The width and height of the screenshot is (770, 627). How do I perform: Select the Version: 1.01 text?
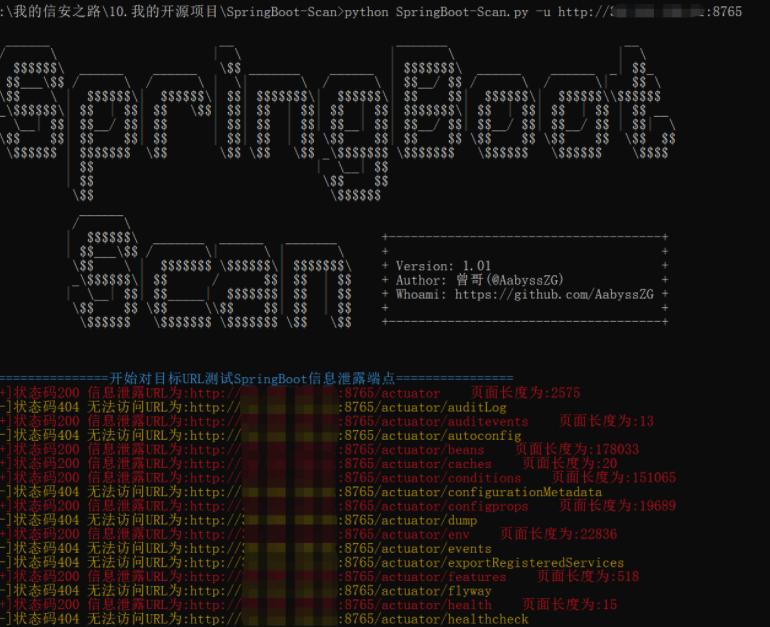443,266
